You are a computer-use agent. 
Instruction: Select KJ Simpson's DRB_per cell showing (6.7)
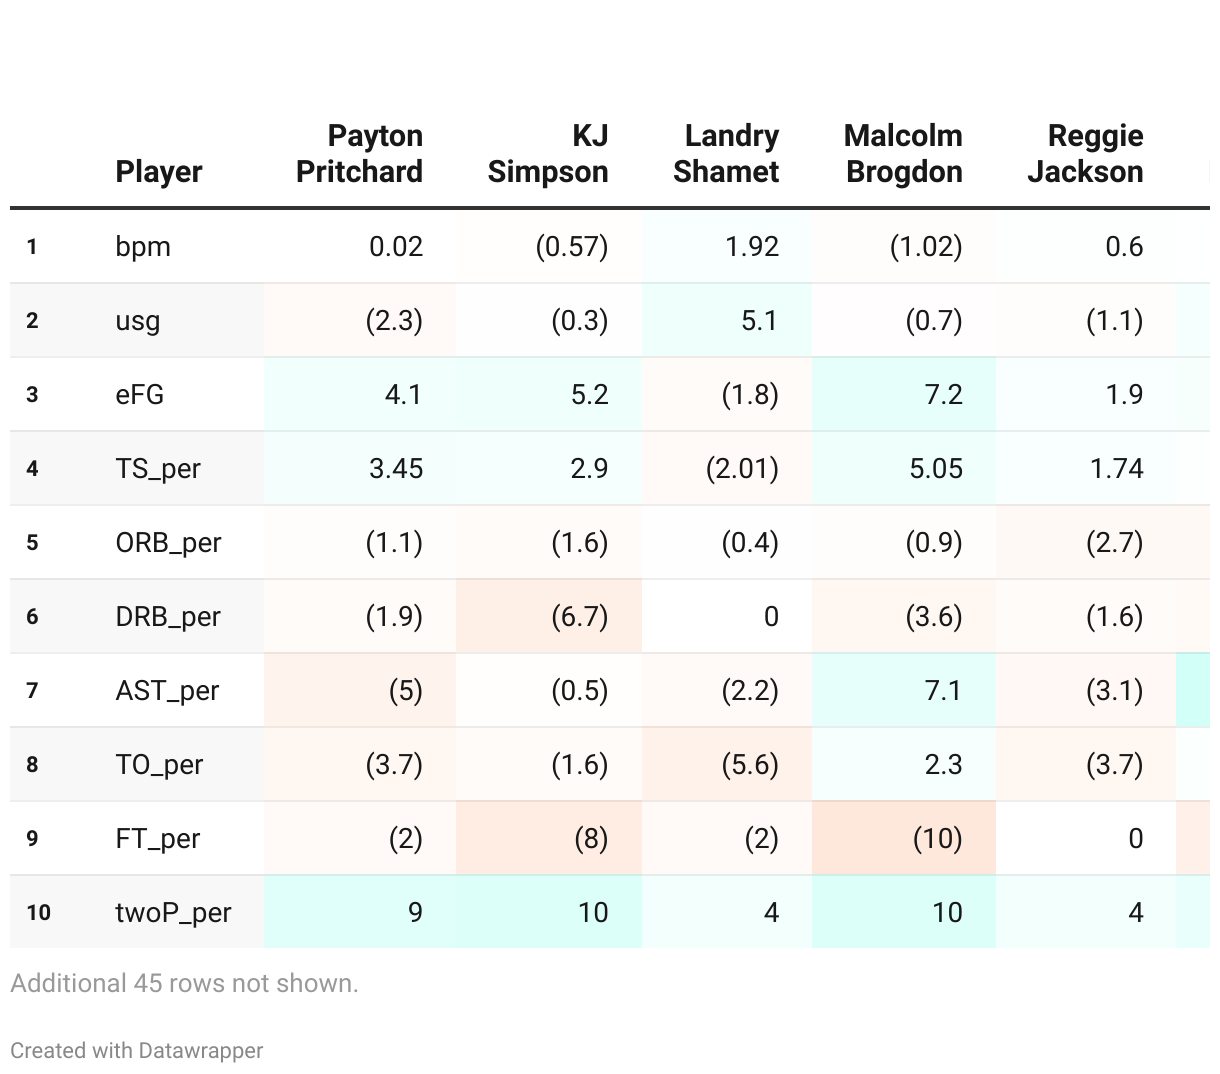point(579,617)
